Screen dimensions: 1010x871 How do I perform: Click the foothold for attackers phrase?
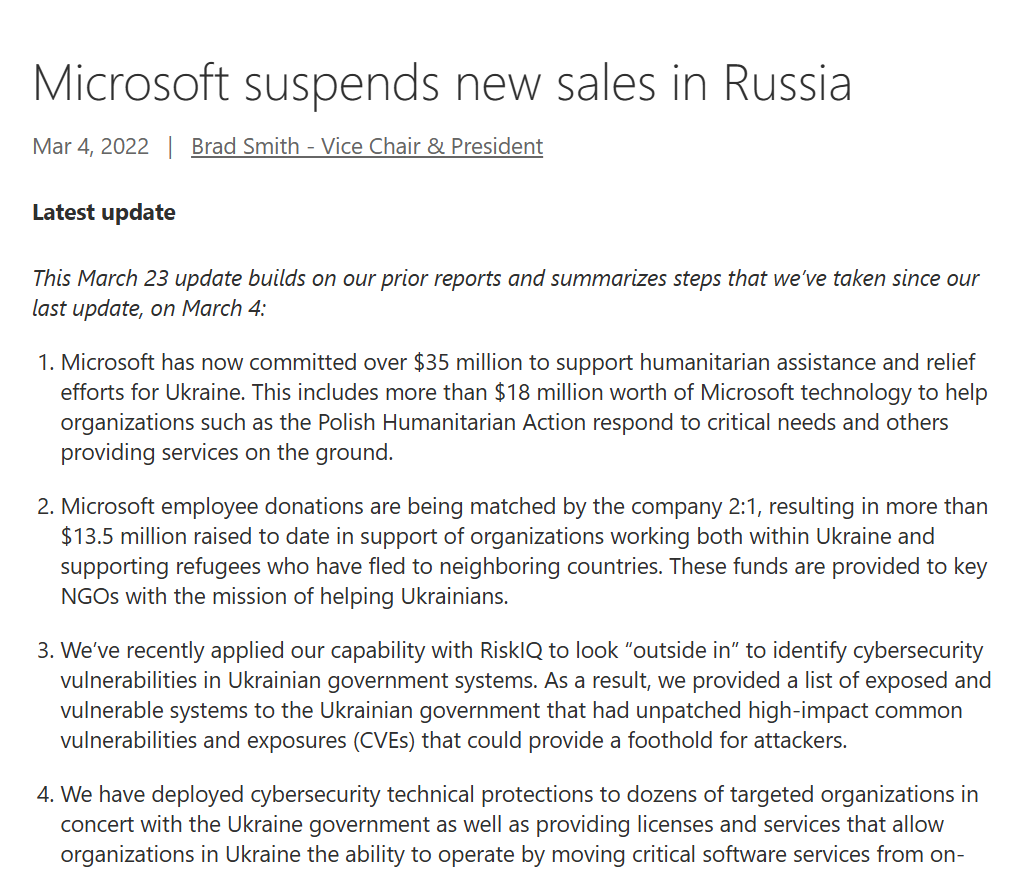[737, 741]
